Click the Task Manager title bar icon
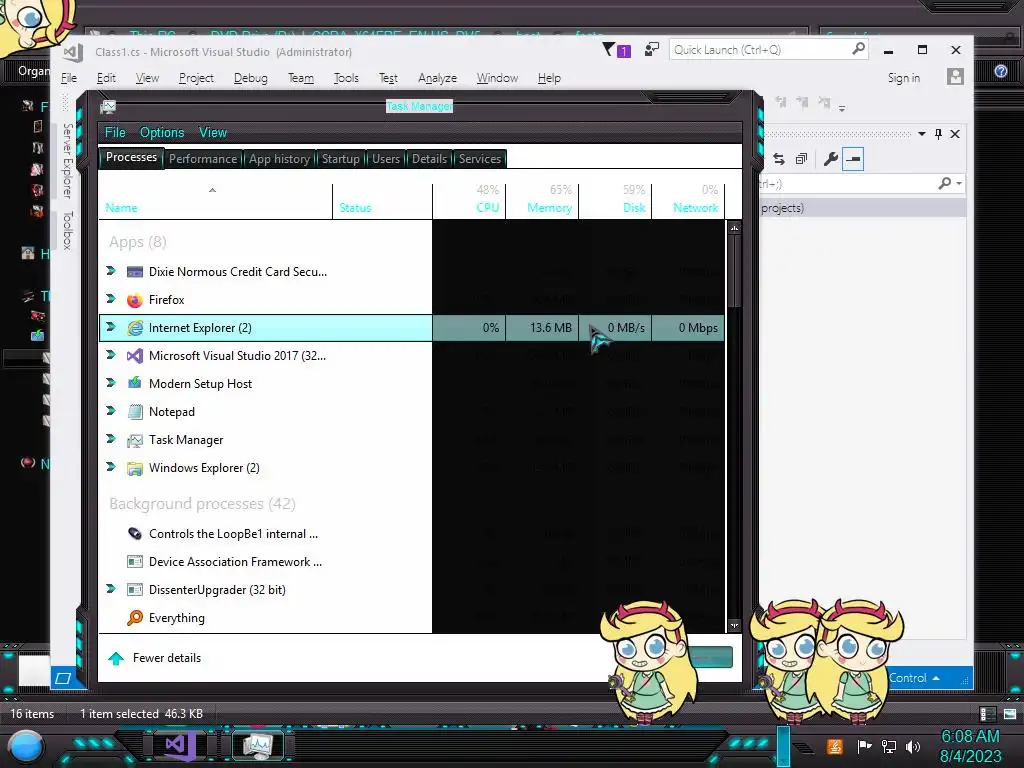 [108, 106]
